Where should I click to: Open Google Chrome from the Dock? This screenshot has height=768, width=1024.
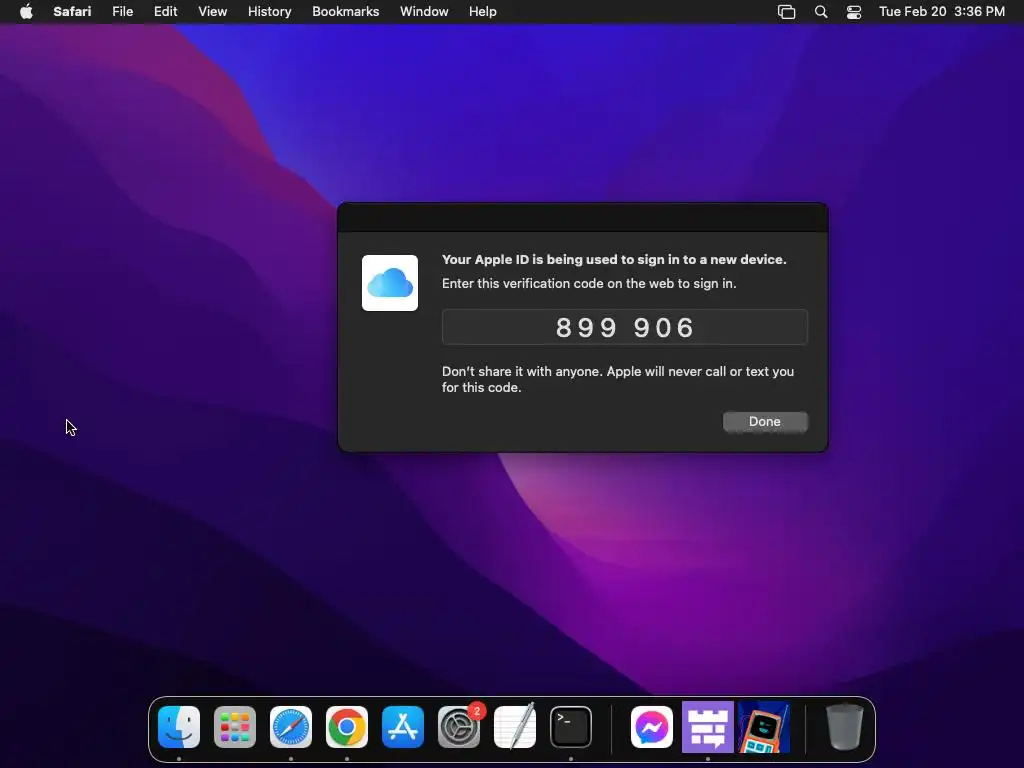(347, 727)
